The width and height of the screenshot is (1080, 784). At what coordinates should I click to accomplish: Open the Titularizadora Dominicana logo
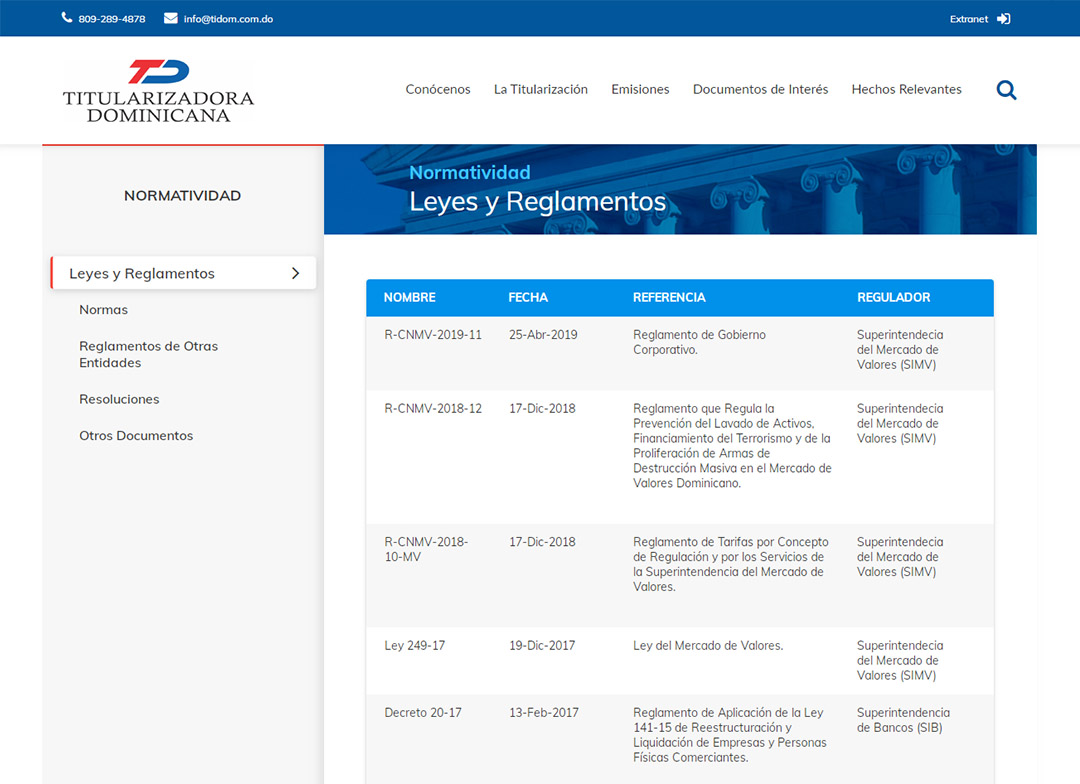[158, 91]
